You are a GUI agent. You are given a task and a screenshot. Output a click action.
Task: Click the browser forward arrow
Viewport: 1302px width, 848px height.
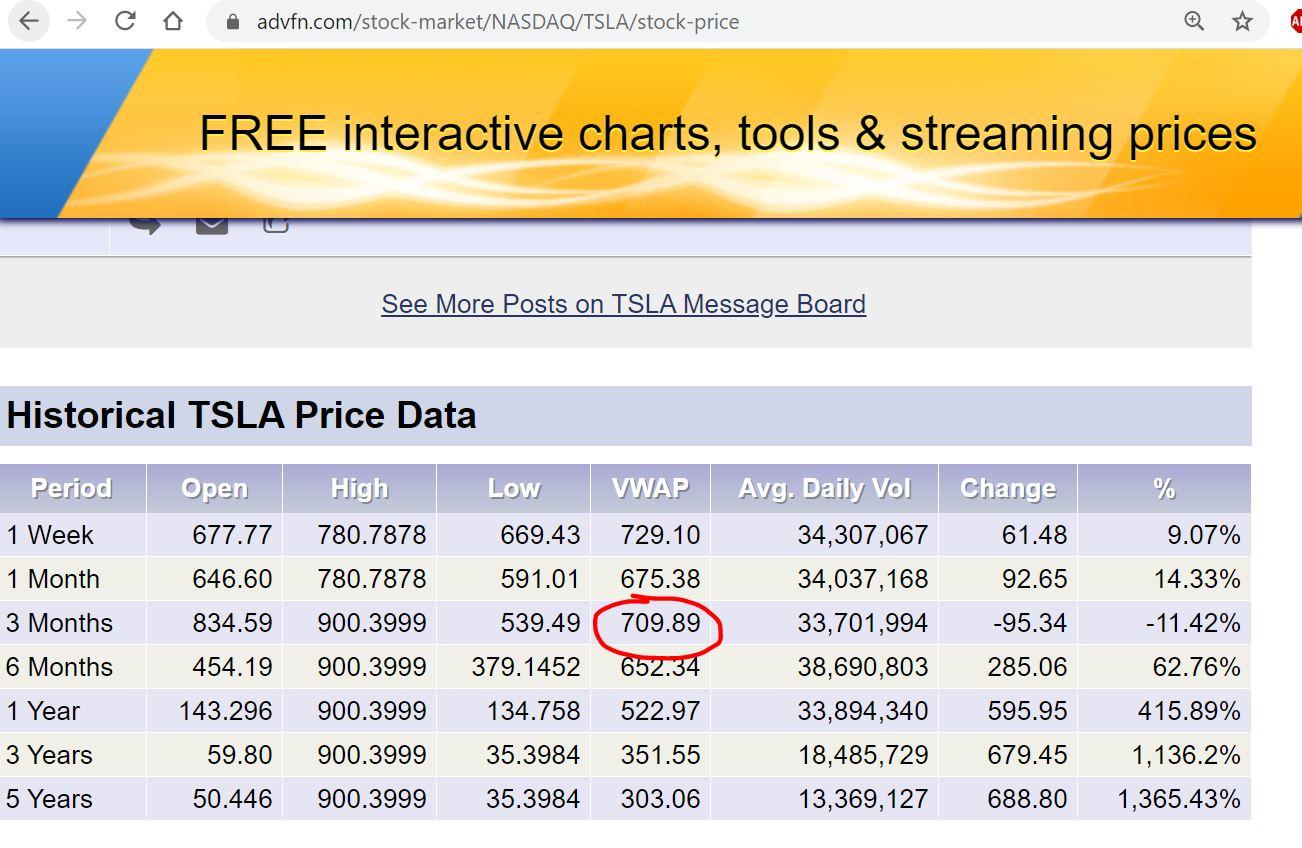tap(77, 21)
